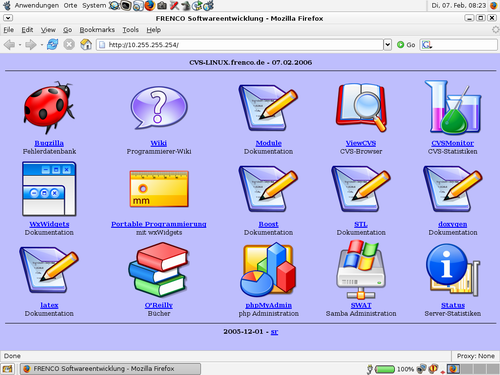Open the File menu
500x375 pixels.
click(9, 30)
